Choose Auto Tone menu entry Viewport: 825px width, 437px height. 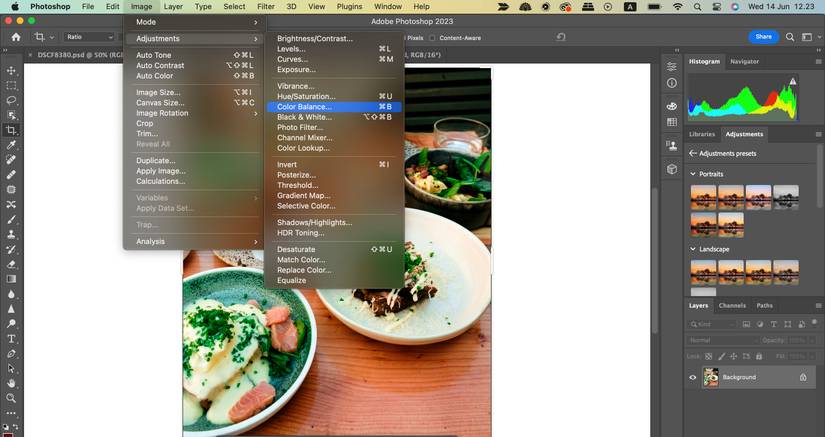(195, 55)
